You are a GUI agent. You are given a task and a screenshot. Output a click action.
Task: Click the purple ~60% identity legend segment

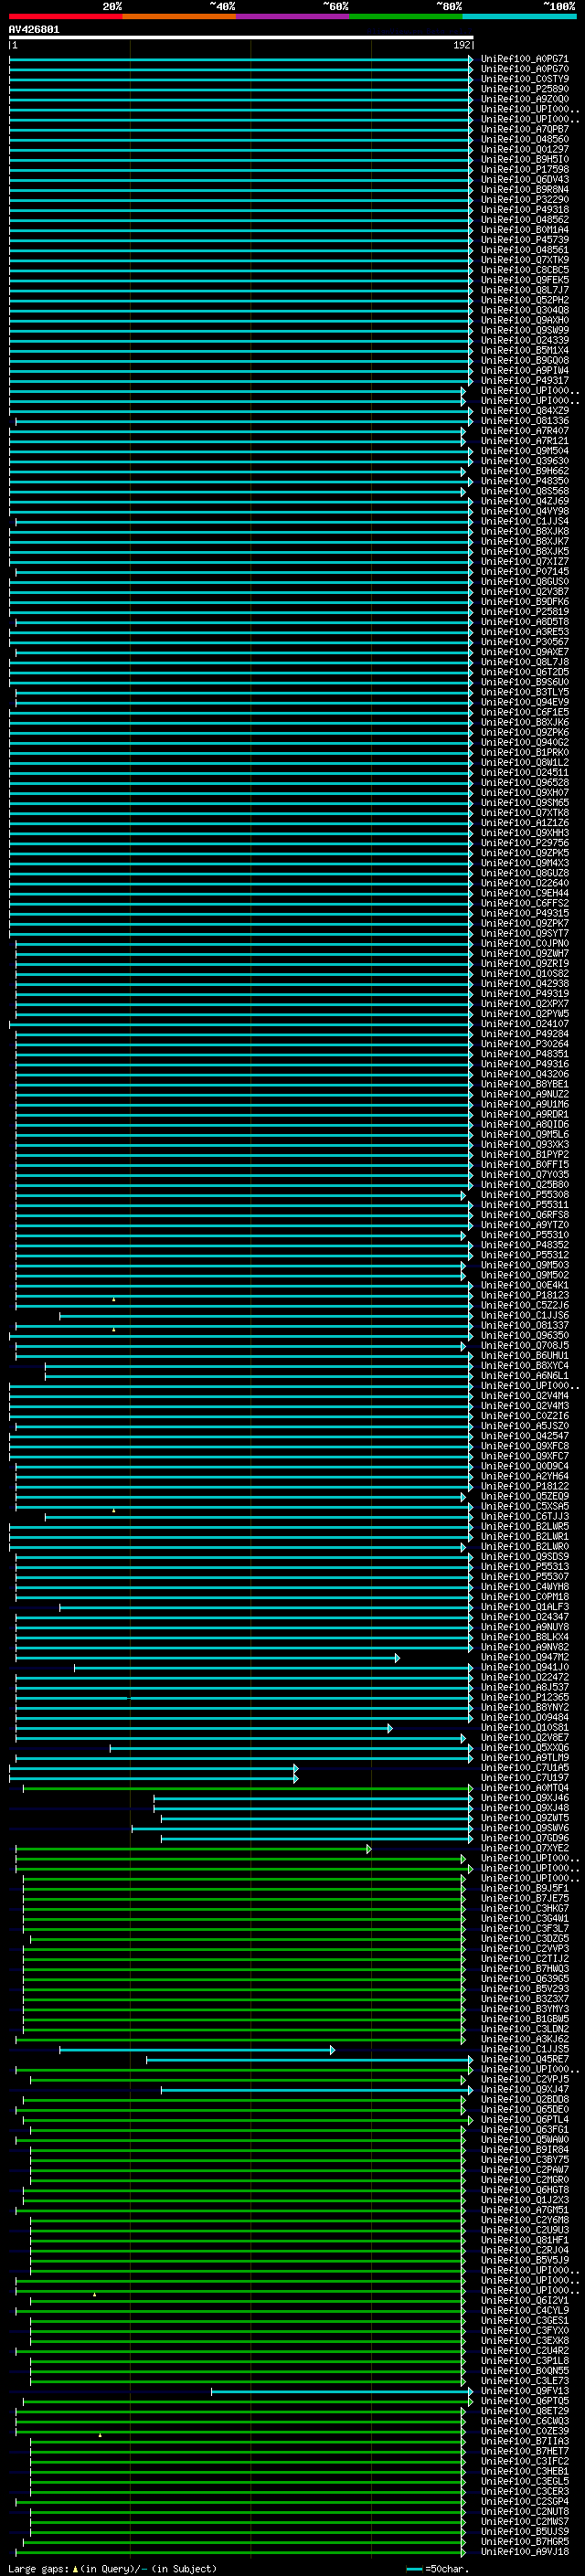[x=293, y=16]
